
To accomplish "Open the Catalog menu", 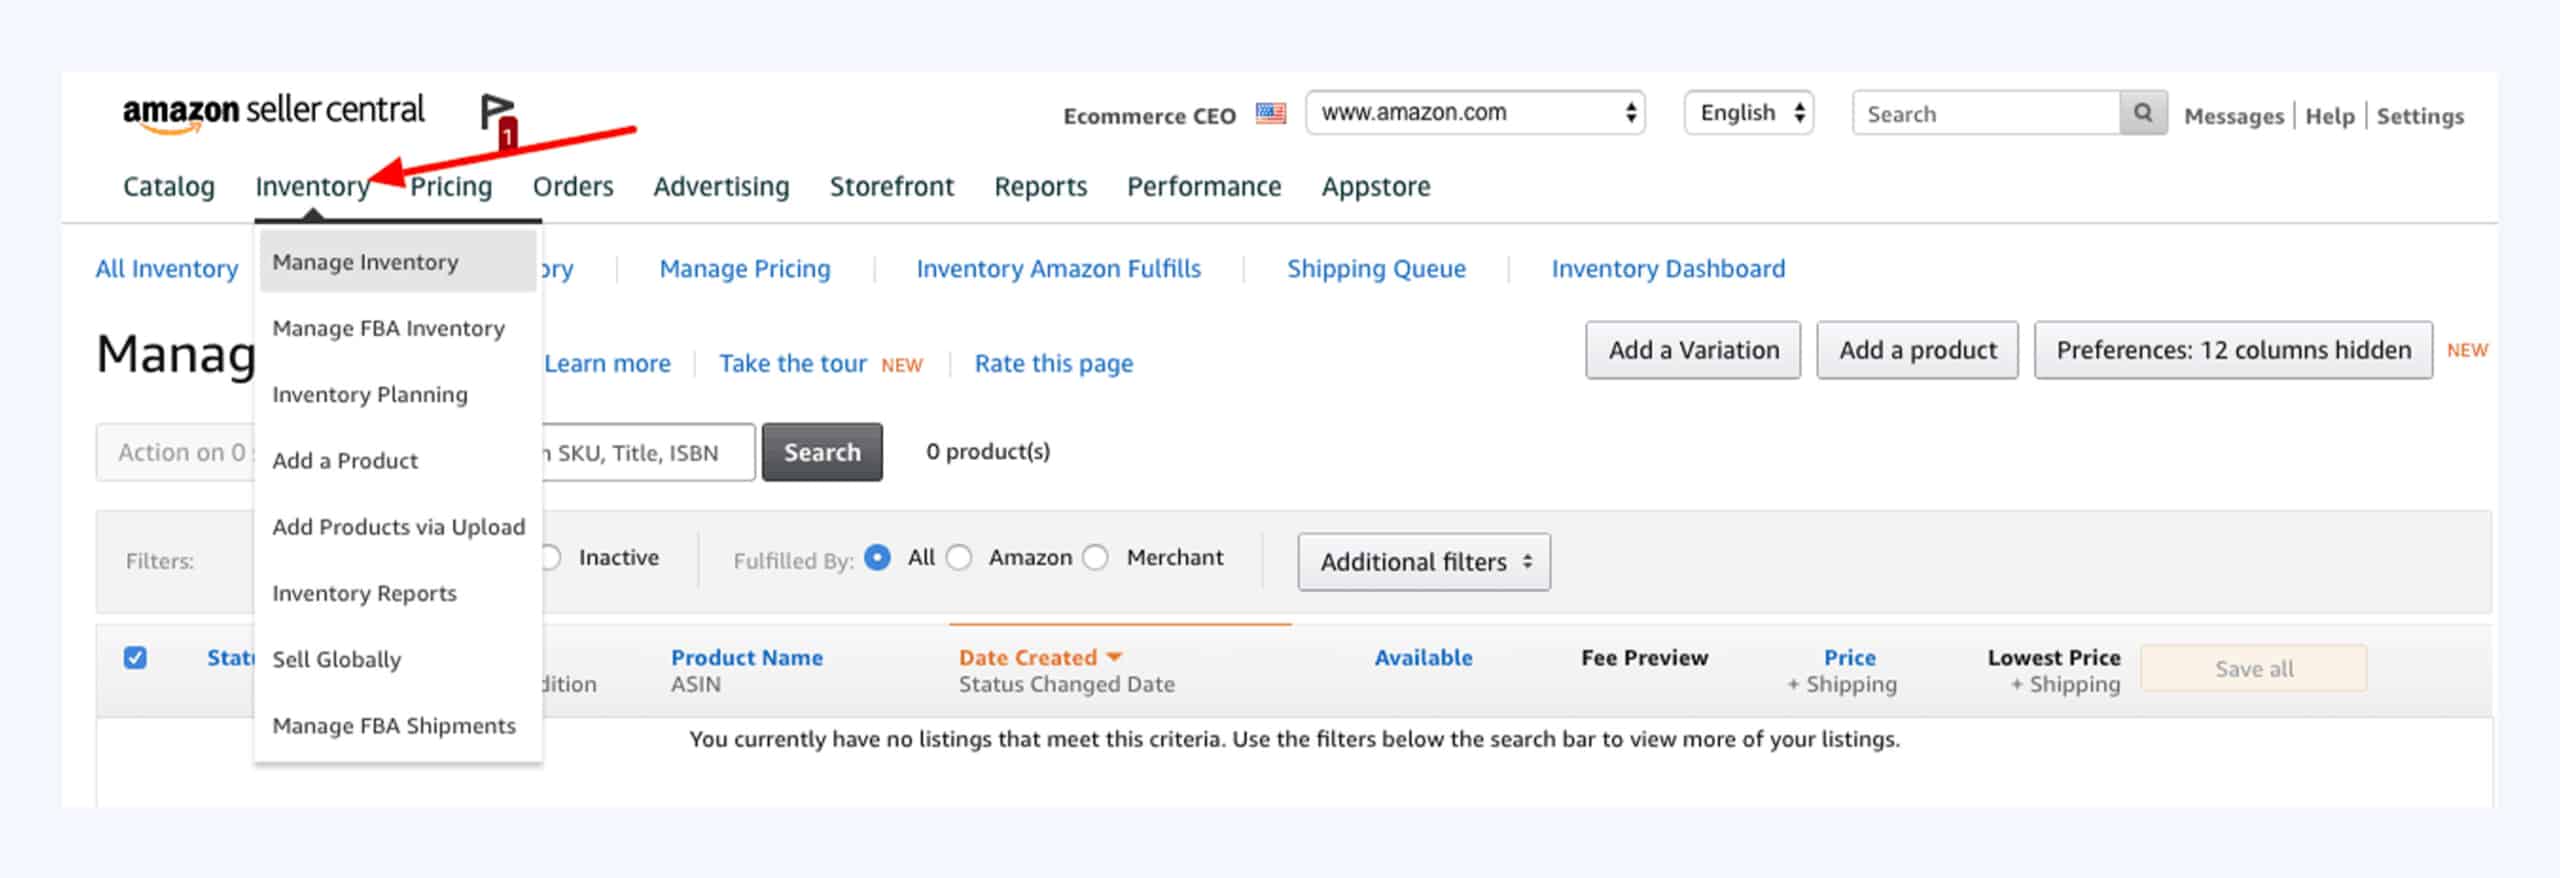I will tap(169, 187).
